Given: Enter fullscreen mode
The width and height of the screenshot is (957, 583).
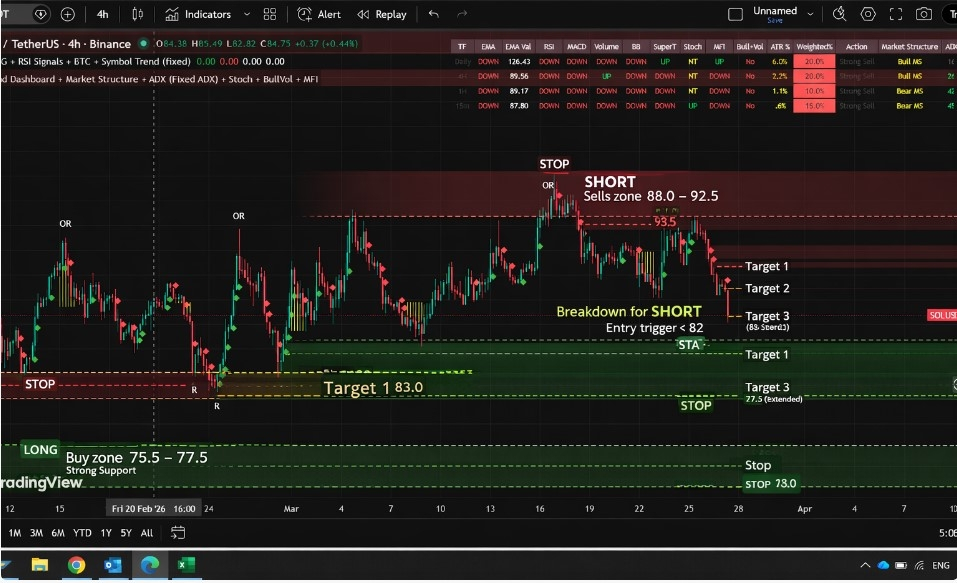Looking at the screenshot, I should (895, 14).
